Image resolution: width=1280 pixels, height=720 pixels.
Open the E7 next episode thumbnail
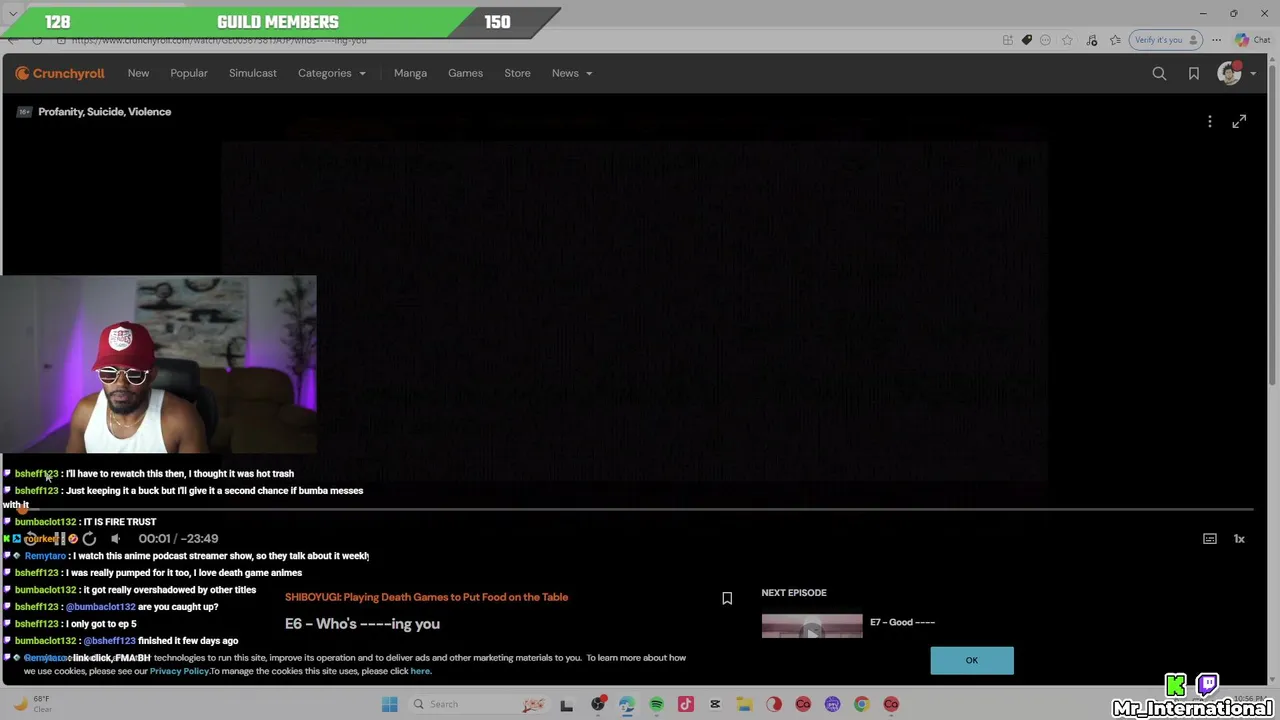pyautogui.click(x=812, y=626)
